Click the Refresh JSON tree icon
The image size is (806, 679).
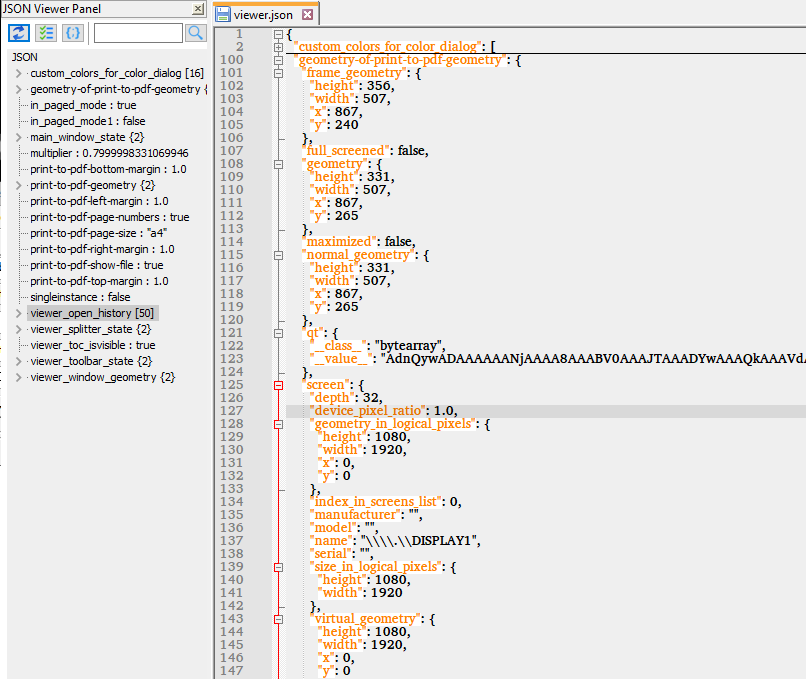19,33
